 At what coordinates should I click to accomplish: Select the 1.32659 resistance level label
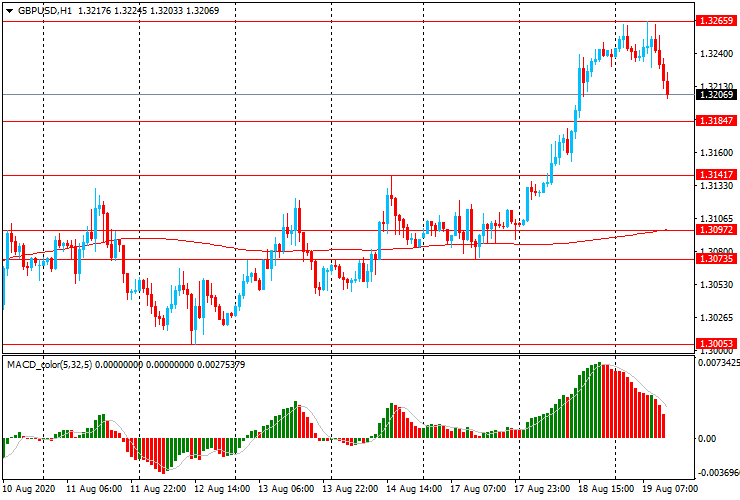coord(716,21)
